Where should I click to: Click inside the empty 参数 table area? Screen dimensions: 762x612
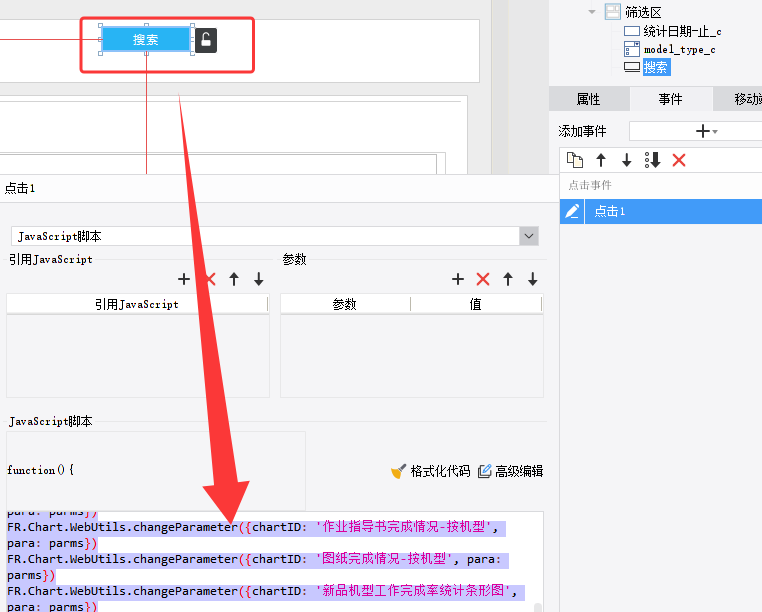pyautogui.click(x=412, y=356)
